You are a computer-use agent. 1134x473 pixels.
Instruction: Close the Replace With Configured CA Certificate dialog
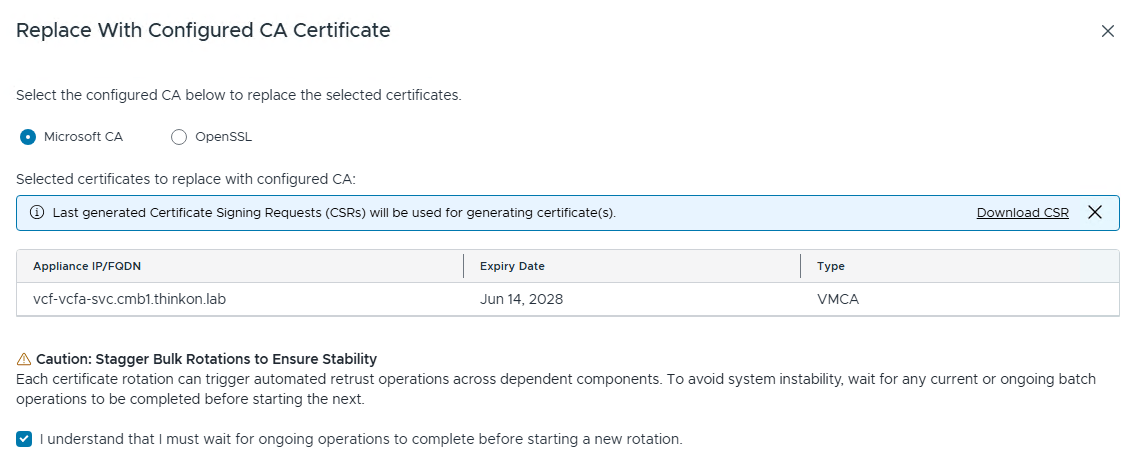pyautogui.click(x=1107, y=31)
